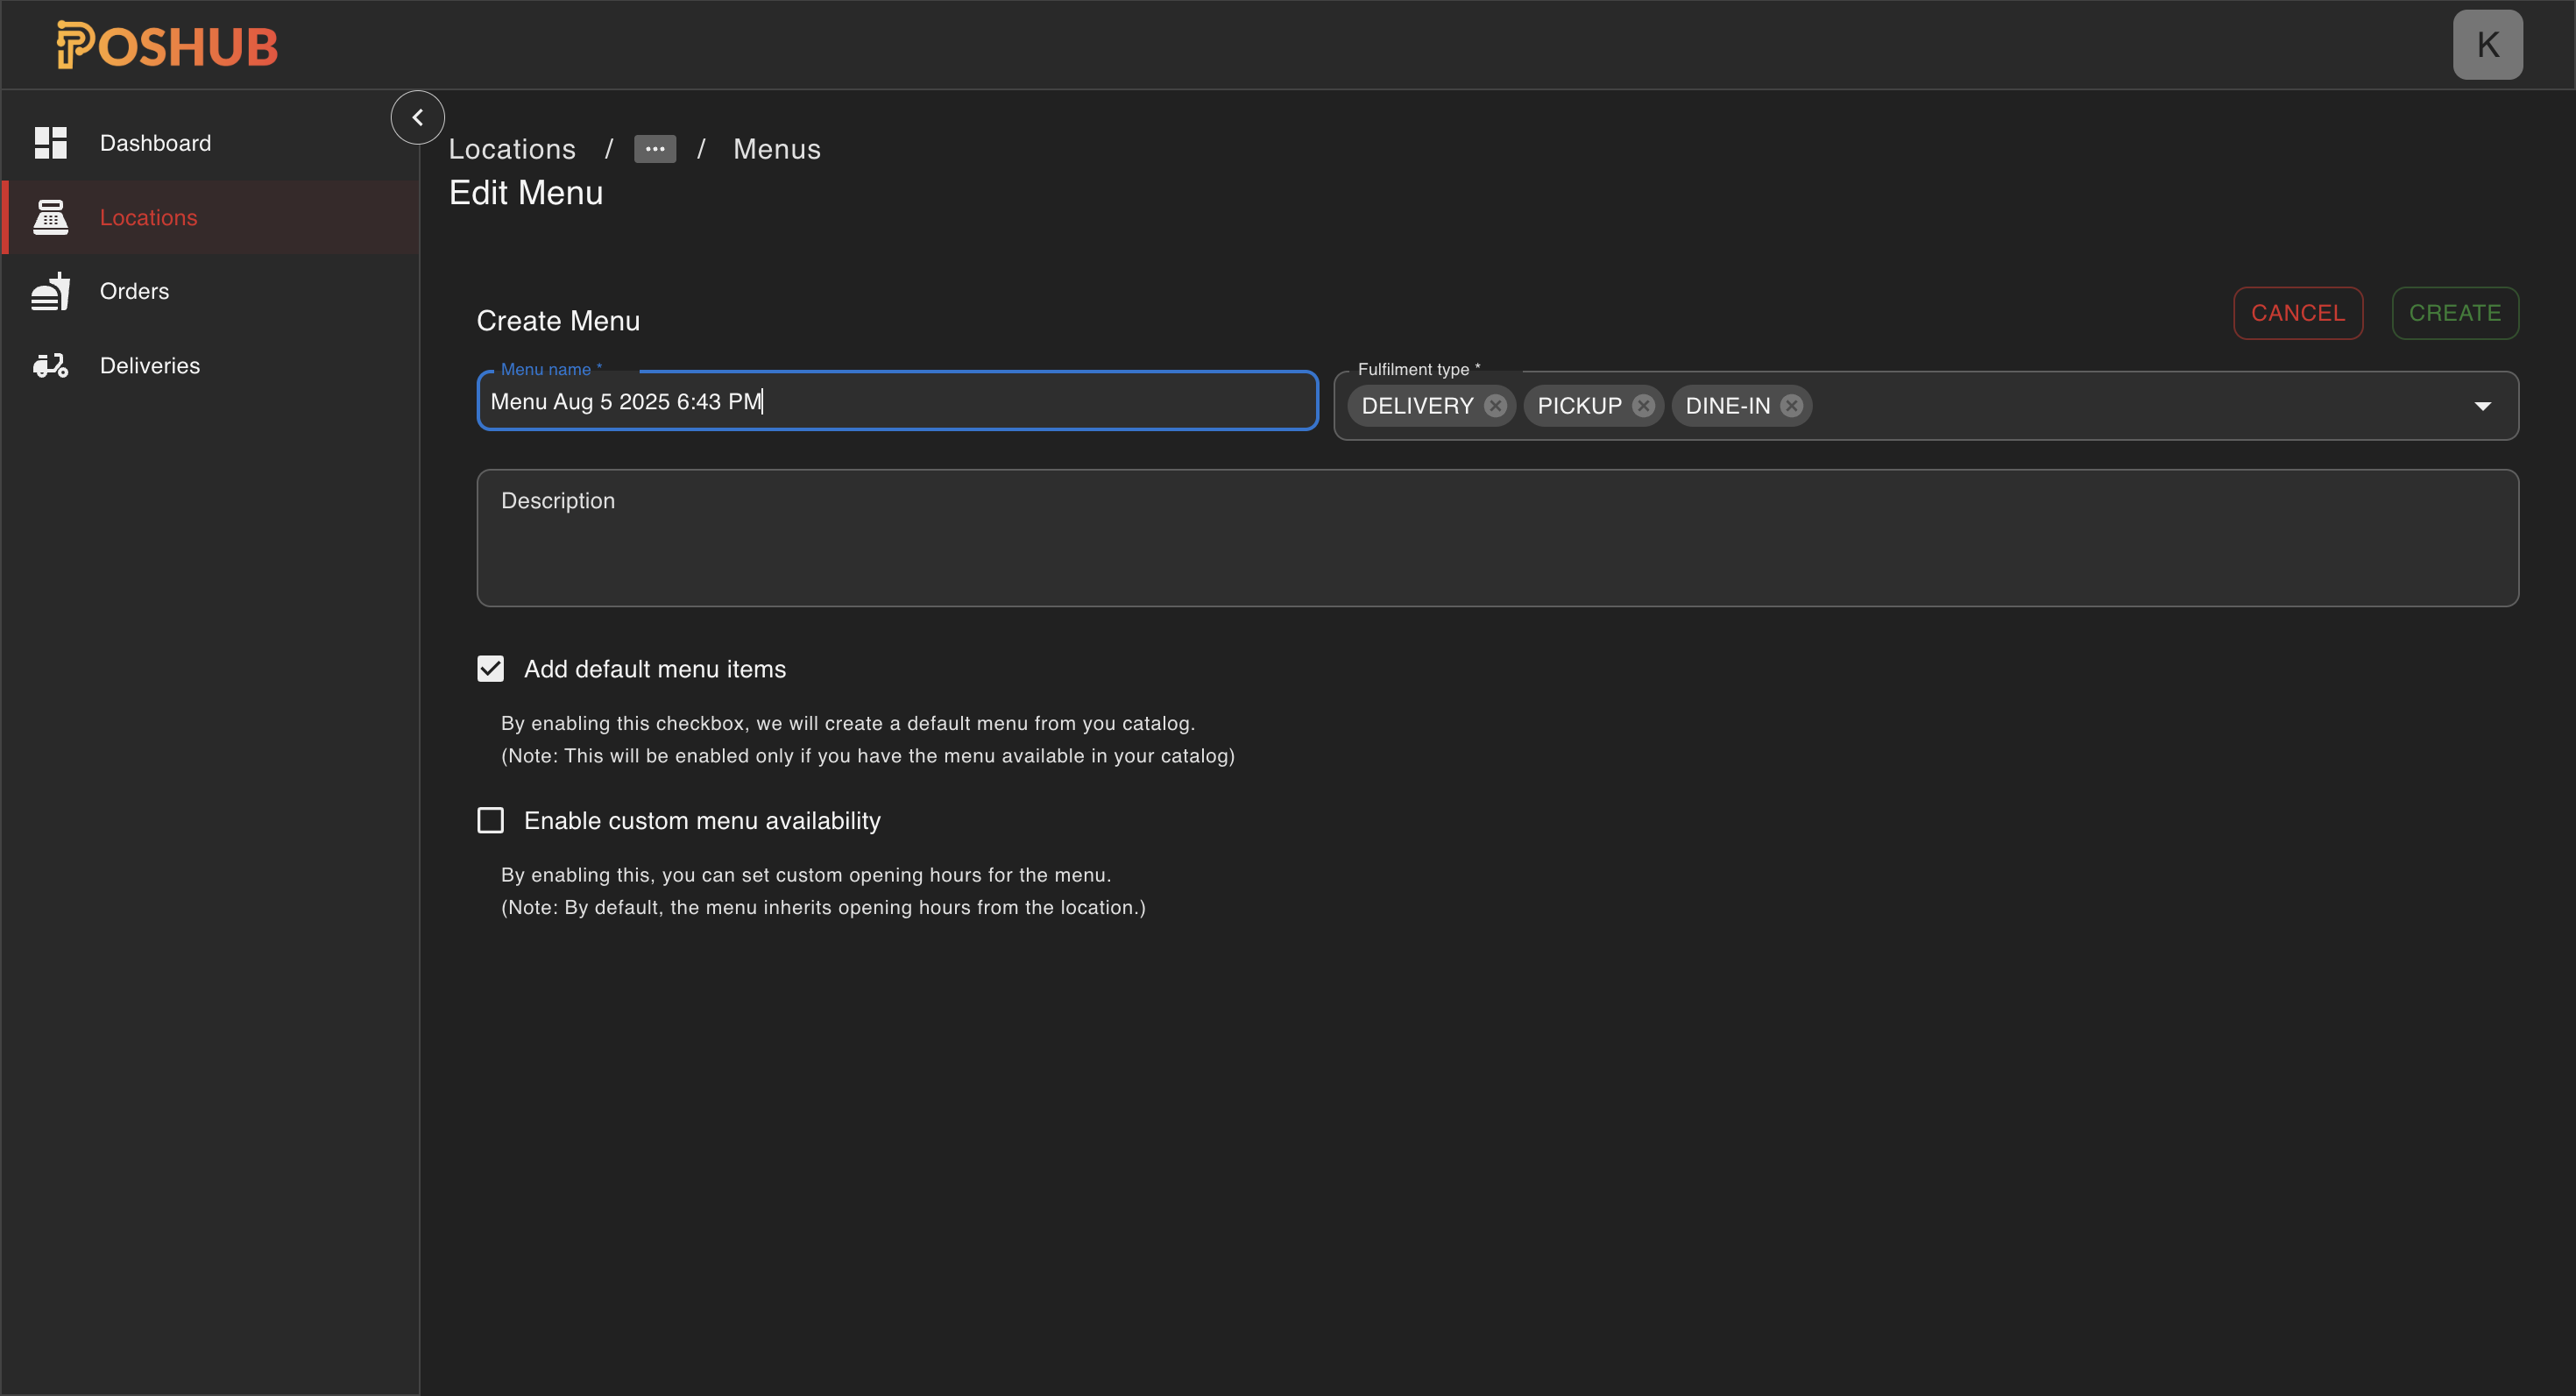2576x1396 pixels.
Task: Select the Orders icon in the sidebar
Action: pyautogui.click(x=50, y=290)
